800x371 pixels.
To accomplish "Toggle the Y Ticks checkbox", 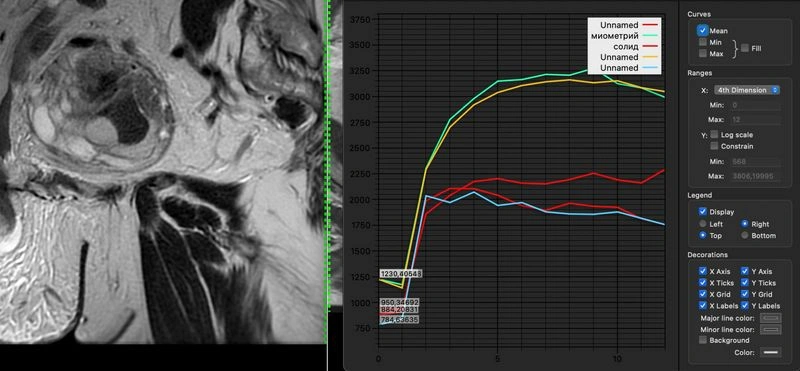I will point(744,282).
